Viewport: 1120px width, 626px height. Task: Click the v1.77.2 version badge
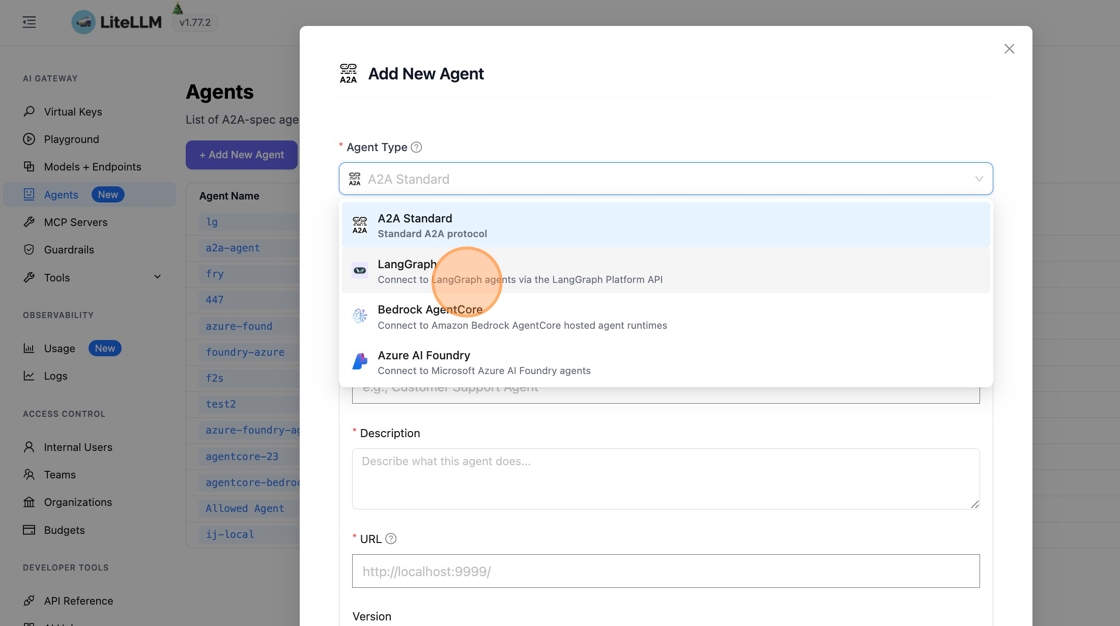pos(195,22)
